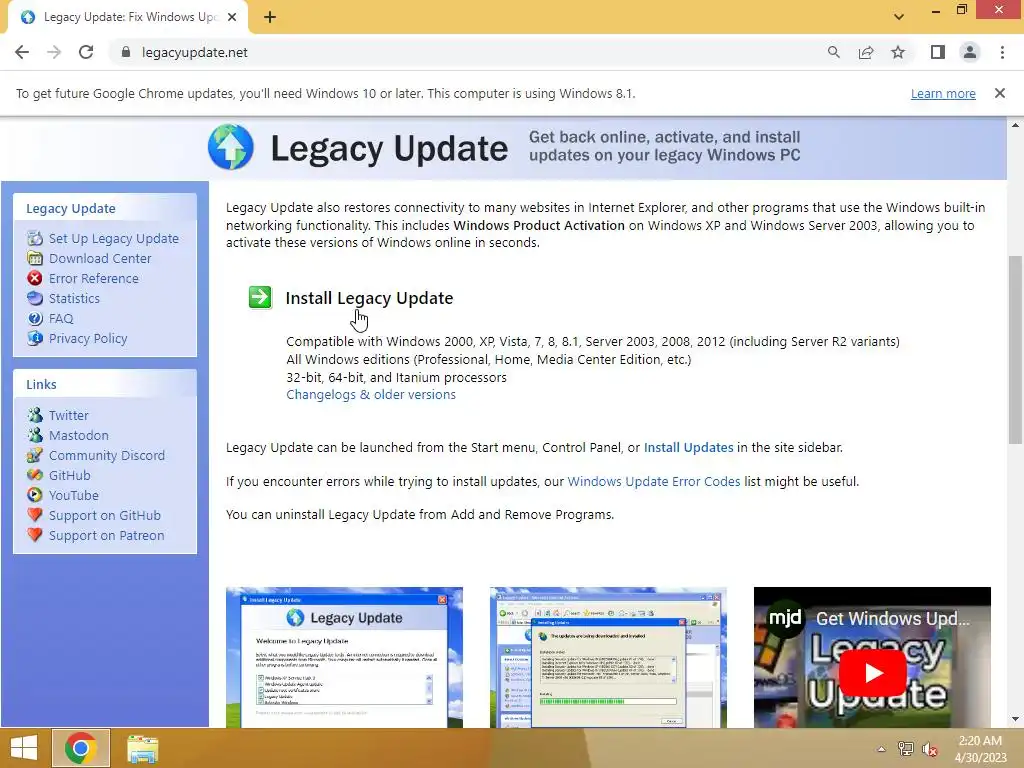1024x768 pixels.
Task: Click the red Error Reference icon
Action: (35, 278)
